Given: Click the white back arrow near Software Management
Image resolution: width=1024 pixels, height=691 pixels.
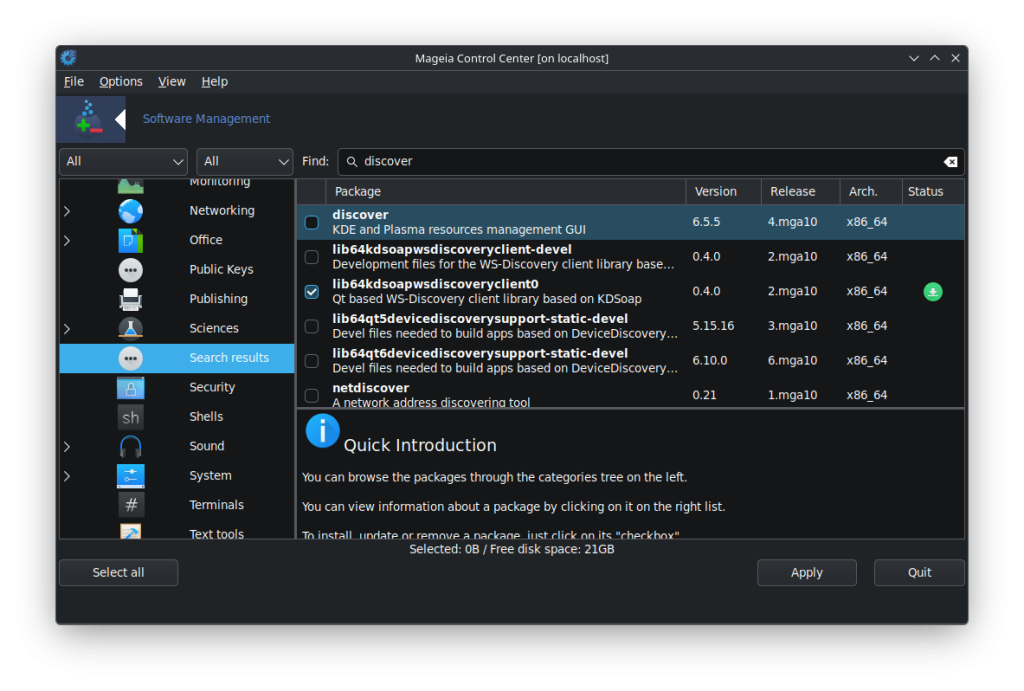Looking at the screenshot, I should [120, 120].
